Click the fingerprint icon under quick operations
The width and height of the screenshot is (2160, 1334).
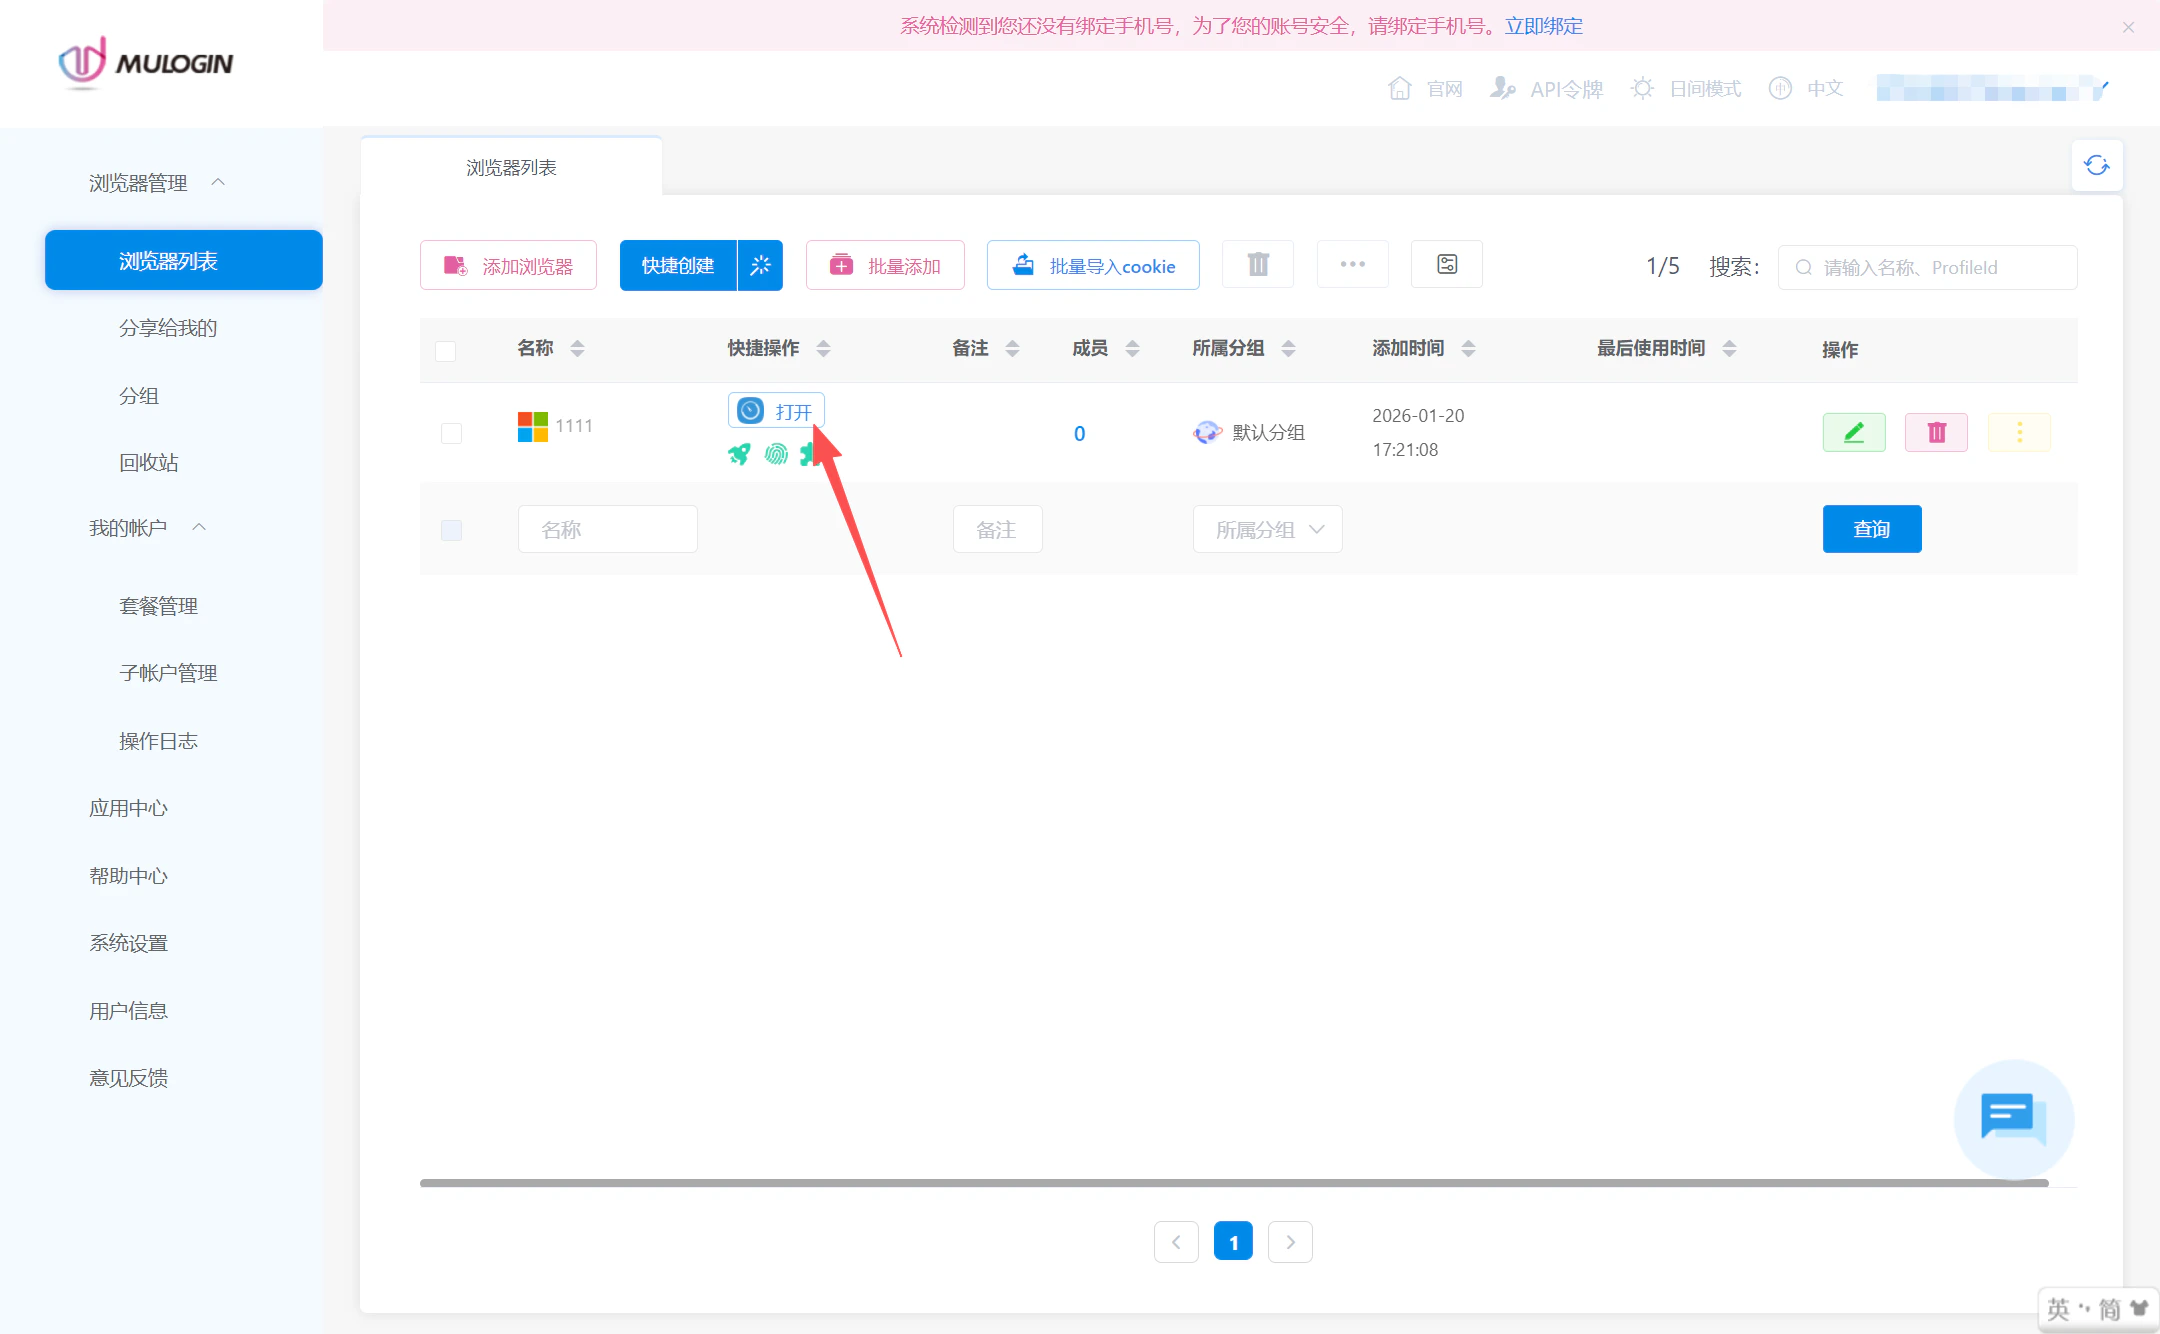click(x=777, y=454)
